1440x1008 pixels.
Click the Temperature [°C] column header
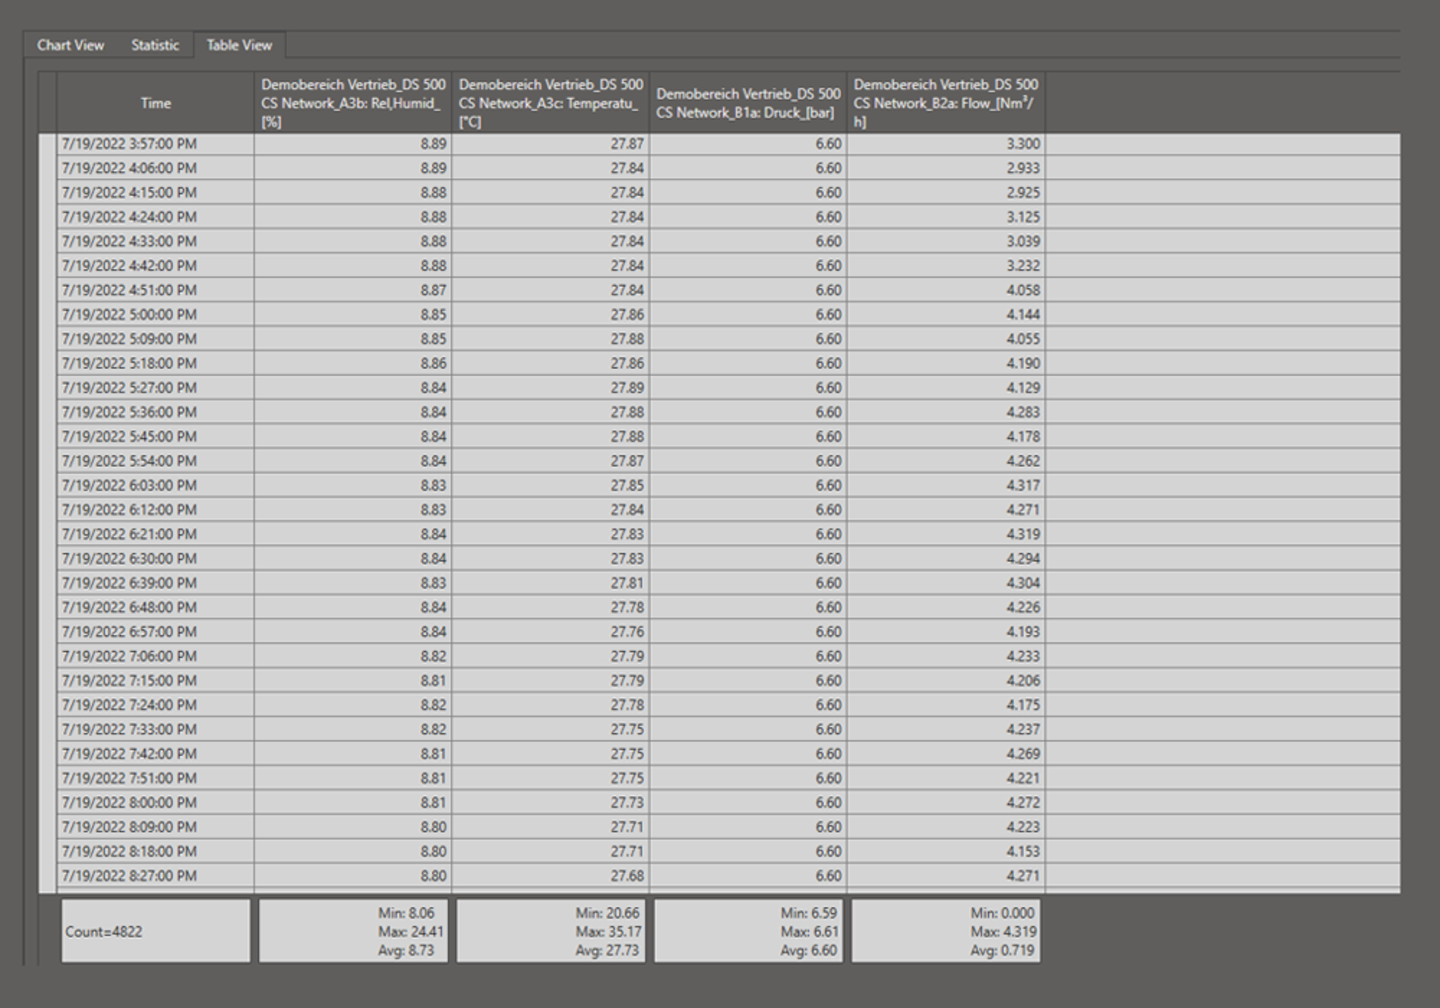(x=550, y=103)
